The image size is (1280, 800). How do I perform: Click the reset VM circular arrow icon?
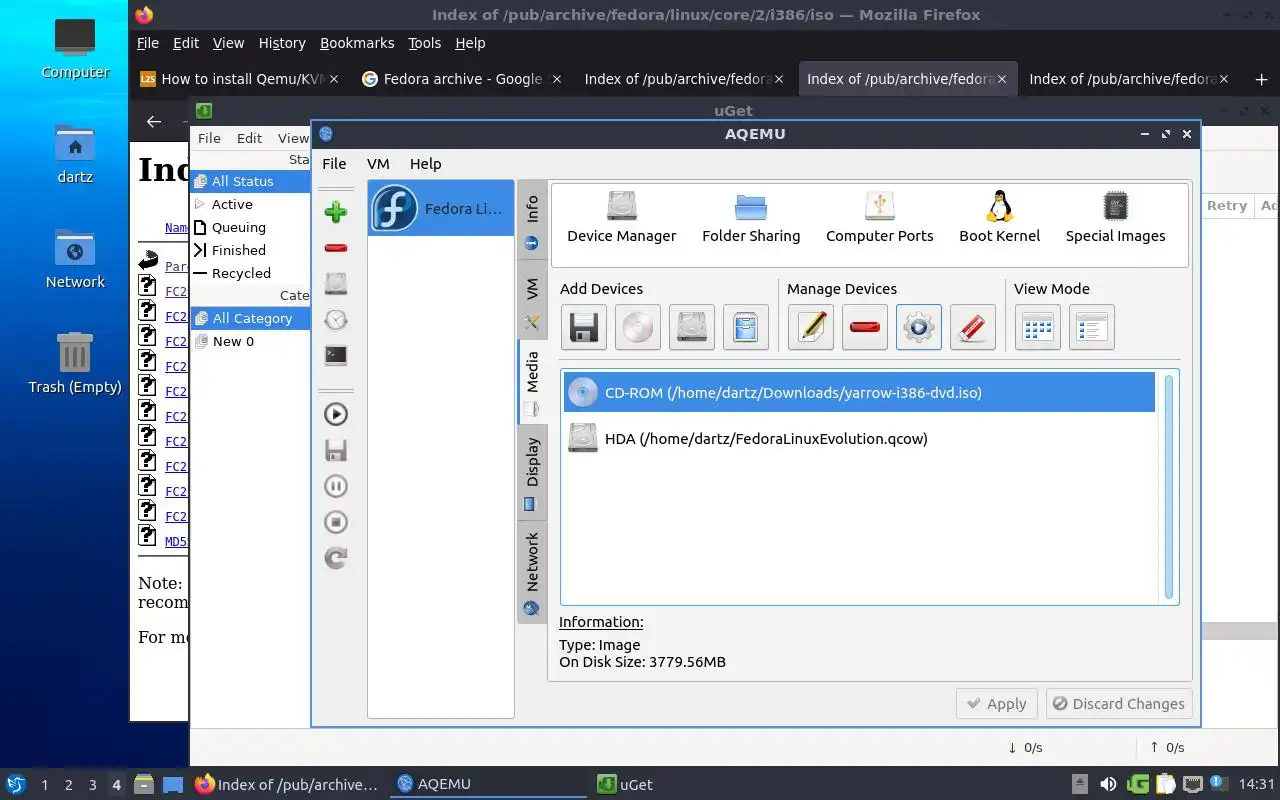(x=336, y=558)
